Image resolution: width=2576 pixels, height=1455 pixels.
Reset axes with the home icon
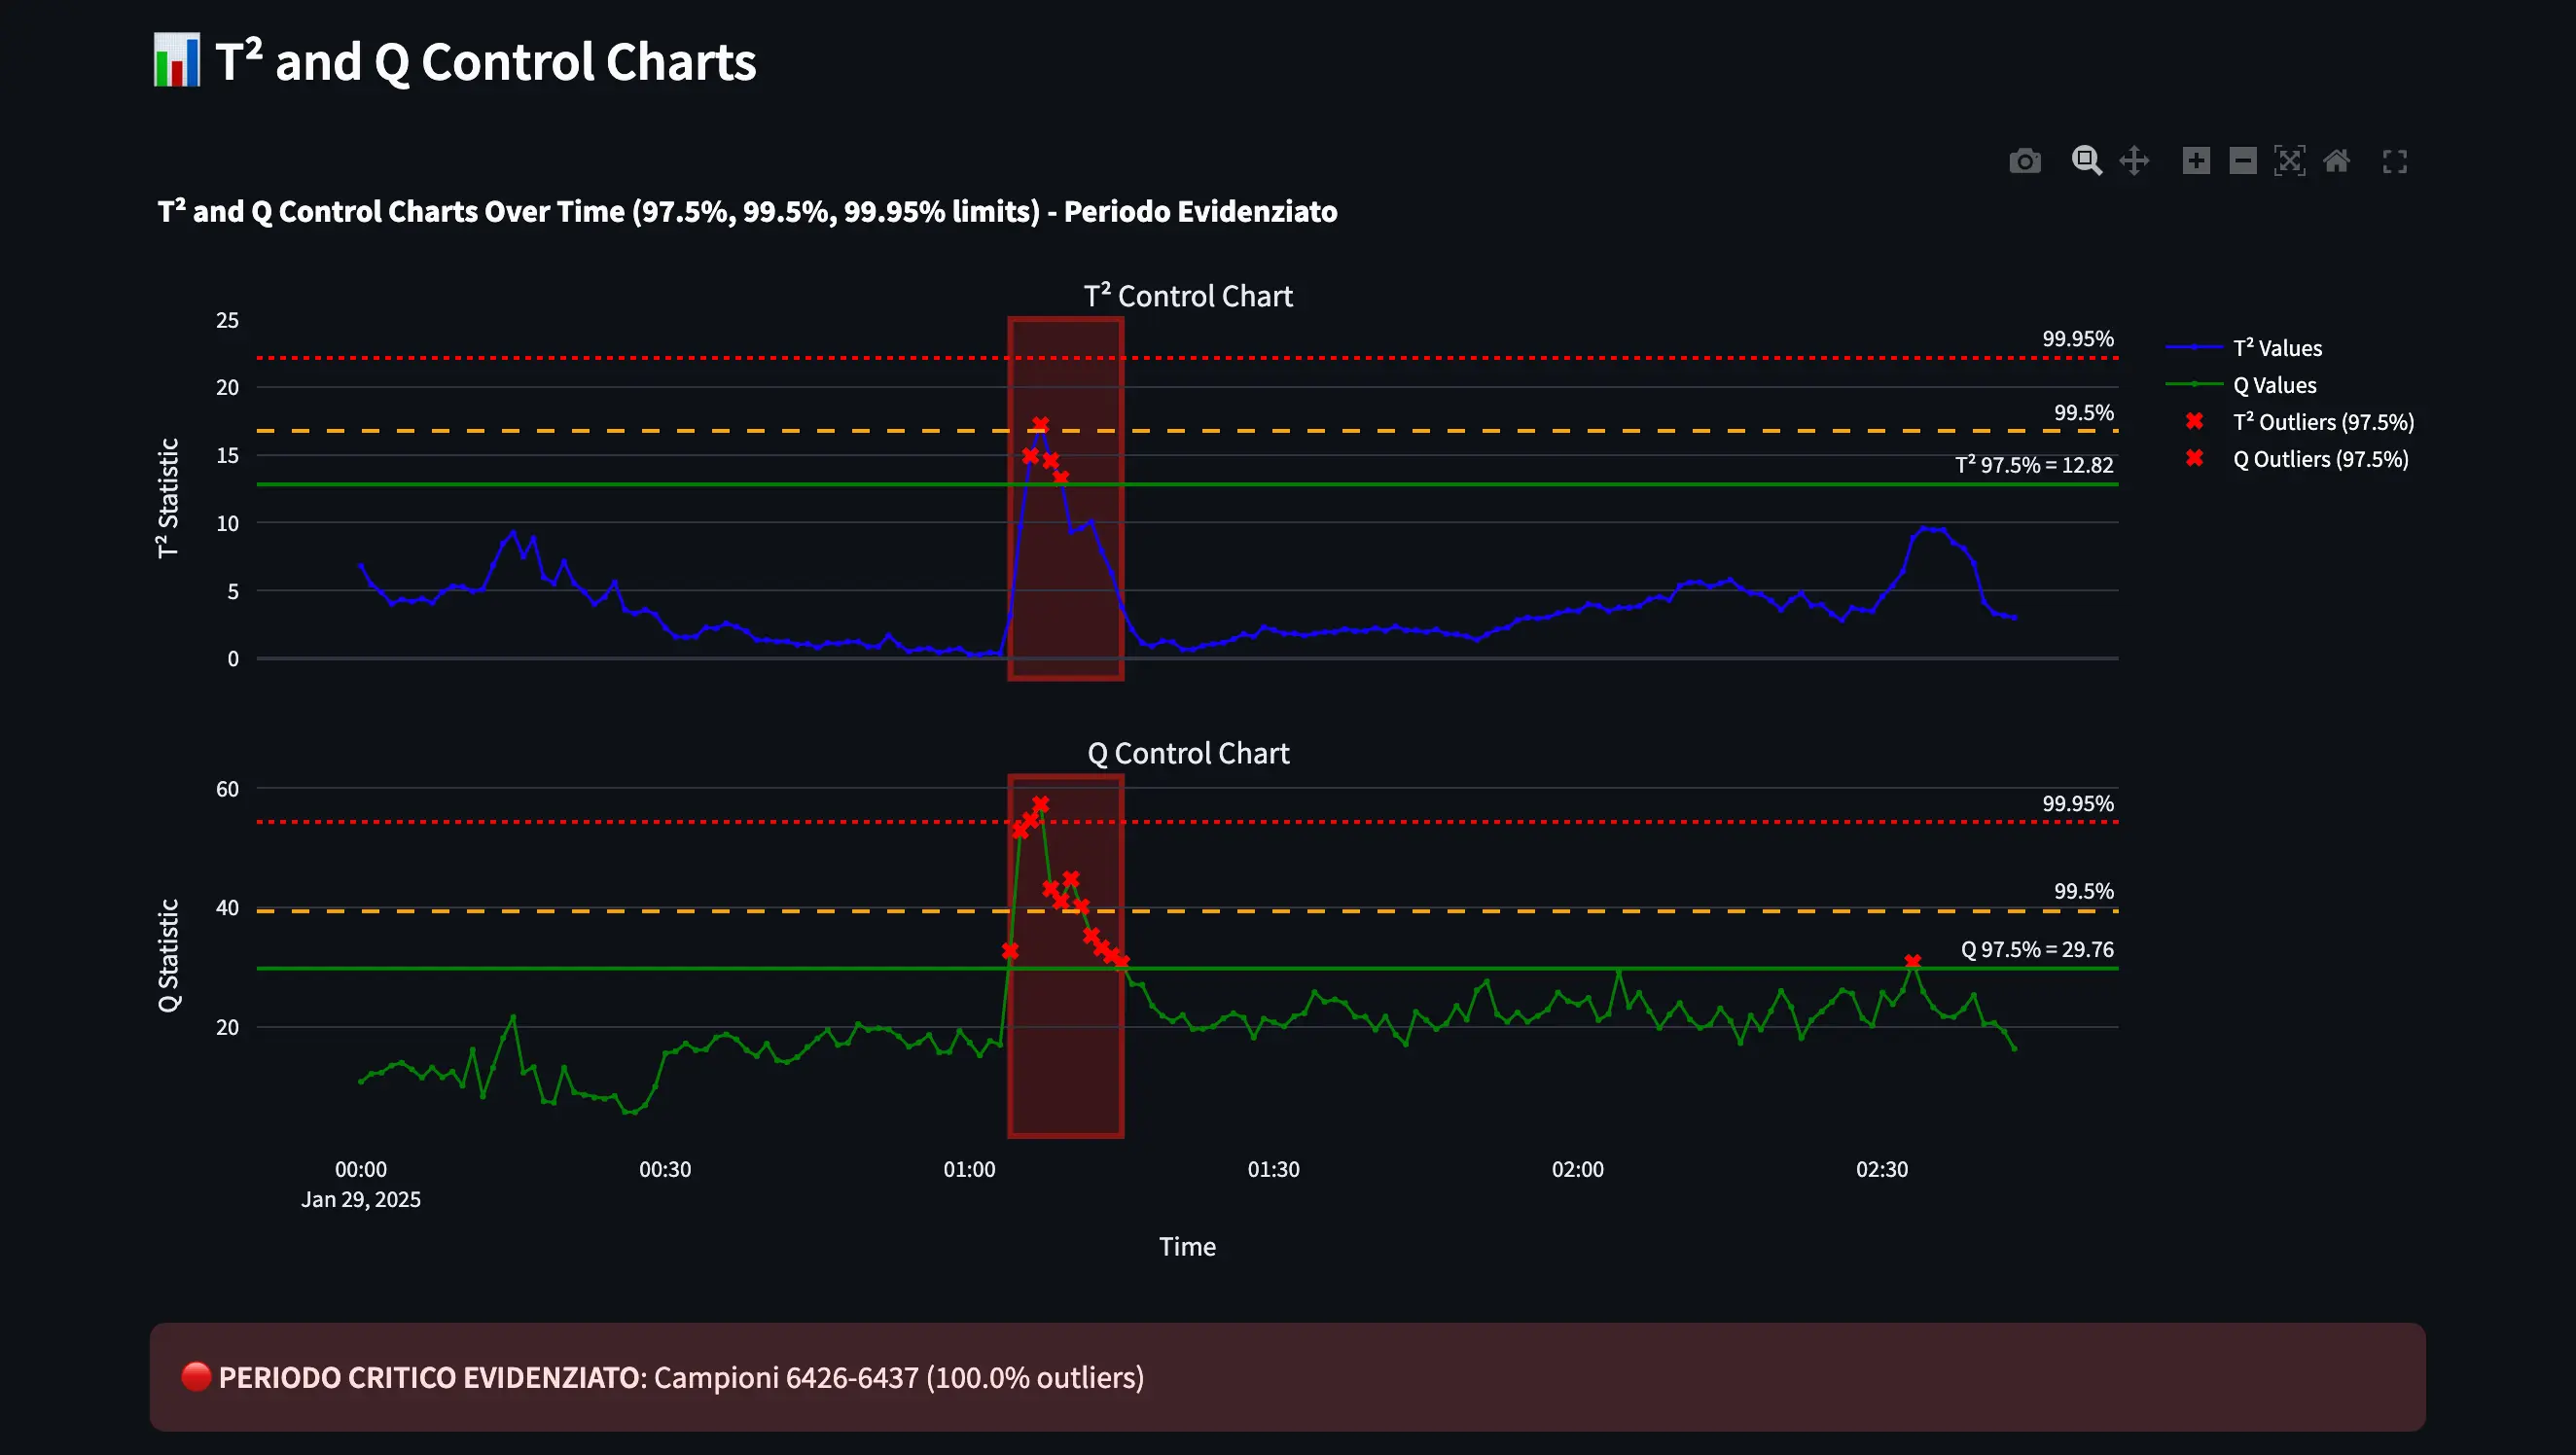[x=2337, y=160]
